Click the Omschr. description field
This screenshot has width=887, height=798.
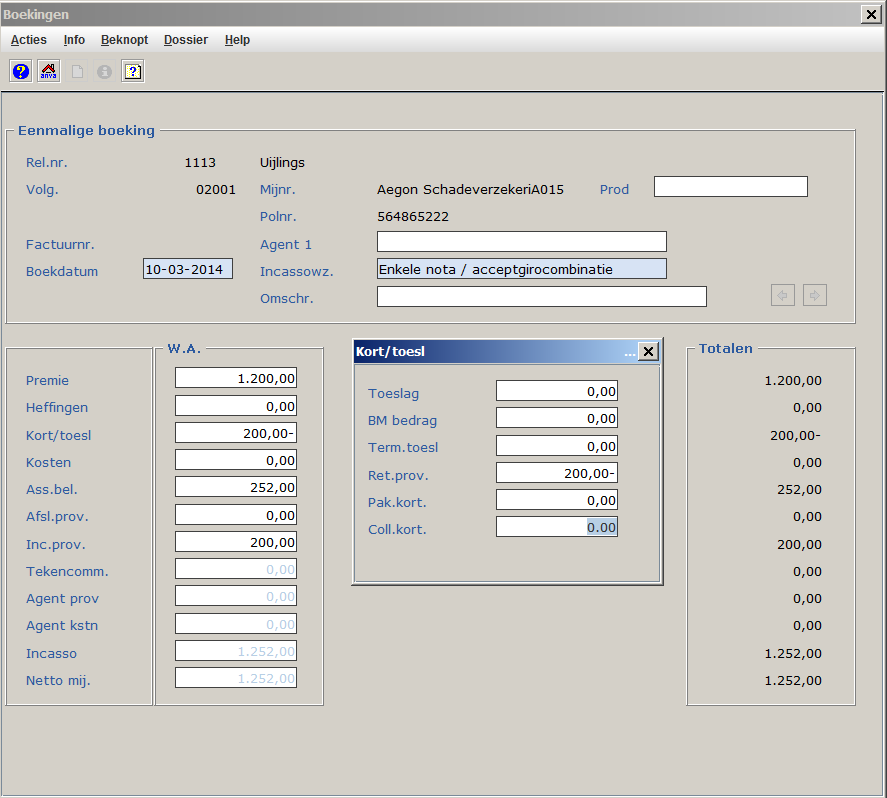(x=541, y=297)
